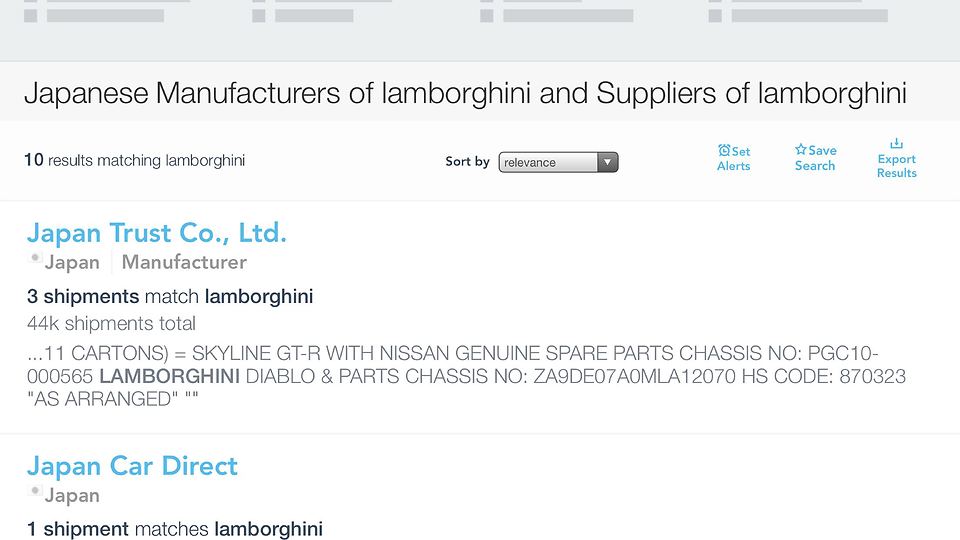The image size is (960, 540).
Task: Open the Japan Trust Co., Ltd. listing
Action: click(x=156, y=233)
